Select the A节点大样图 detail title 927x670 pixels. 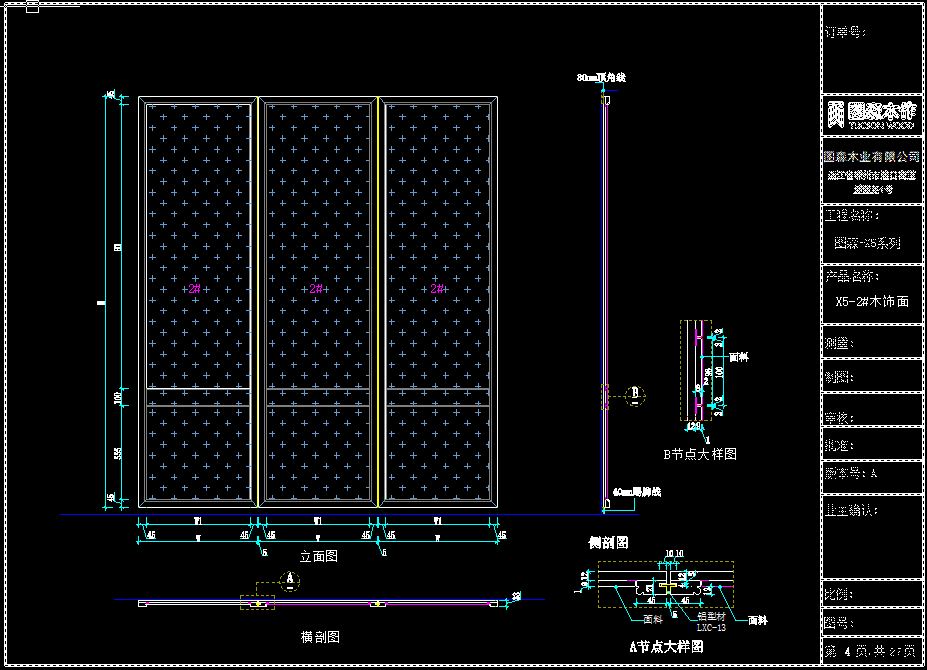point(666,647)
